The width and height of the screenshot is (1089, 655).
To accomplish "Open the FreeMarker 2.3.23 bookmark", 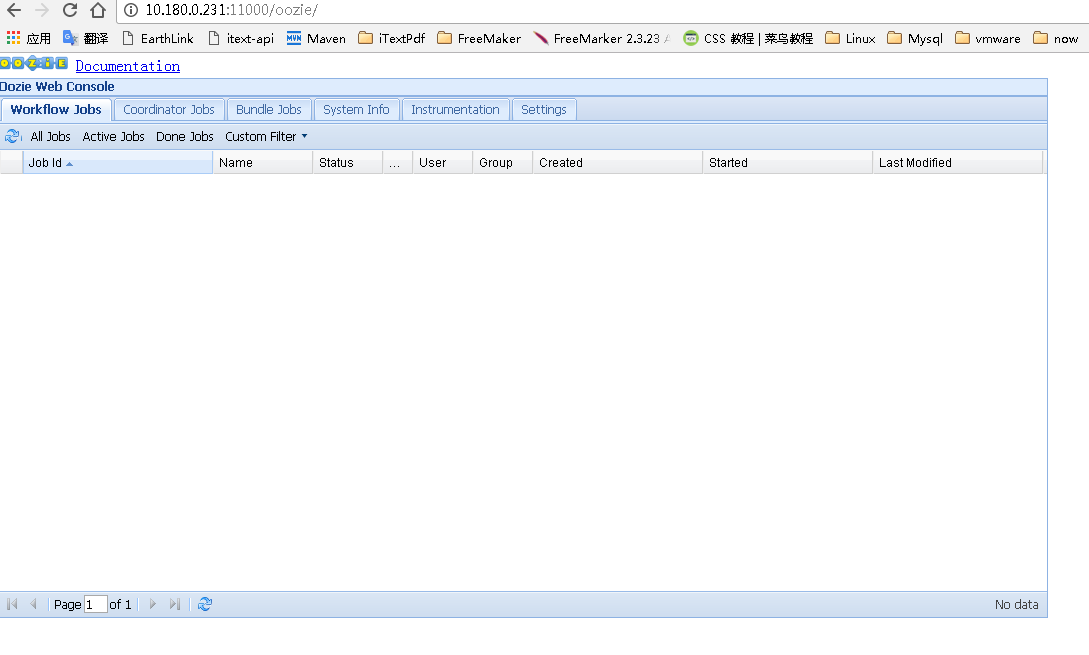I will tap(601, 38).
